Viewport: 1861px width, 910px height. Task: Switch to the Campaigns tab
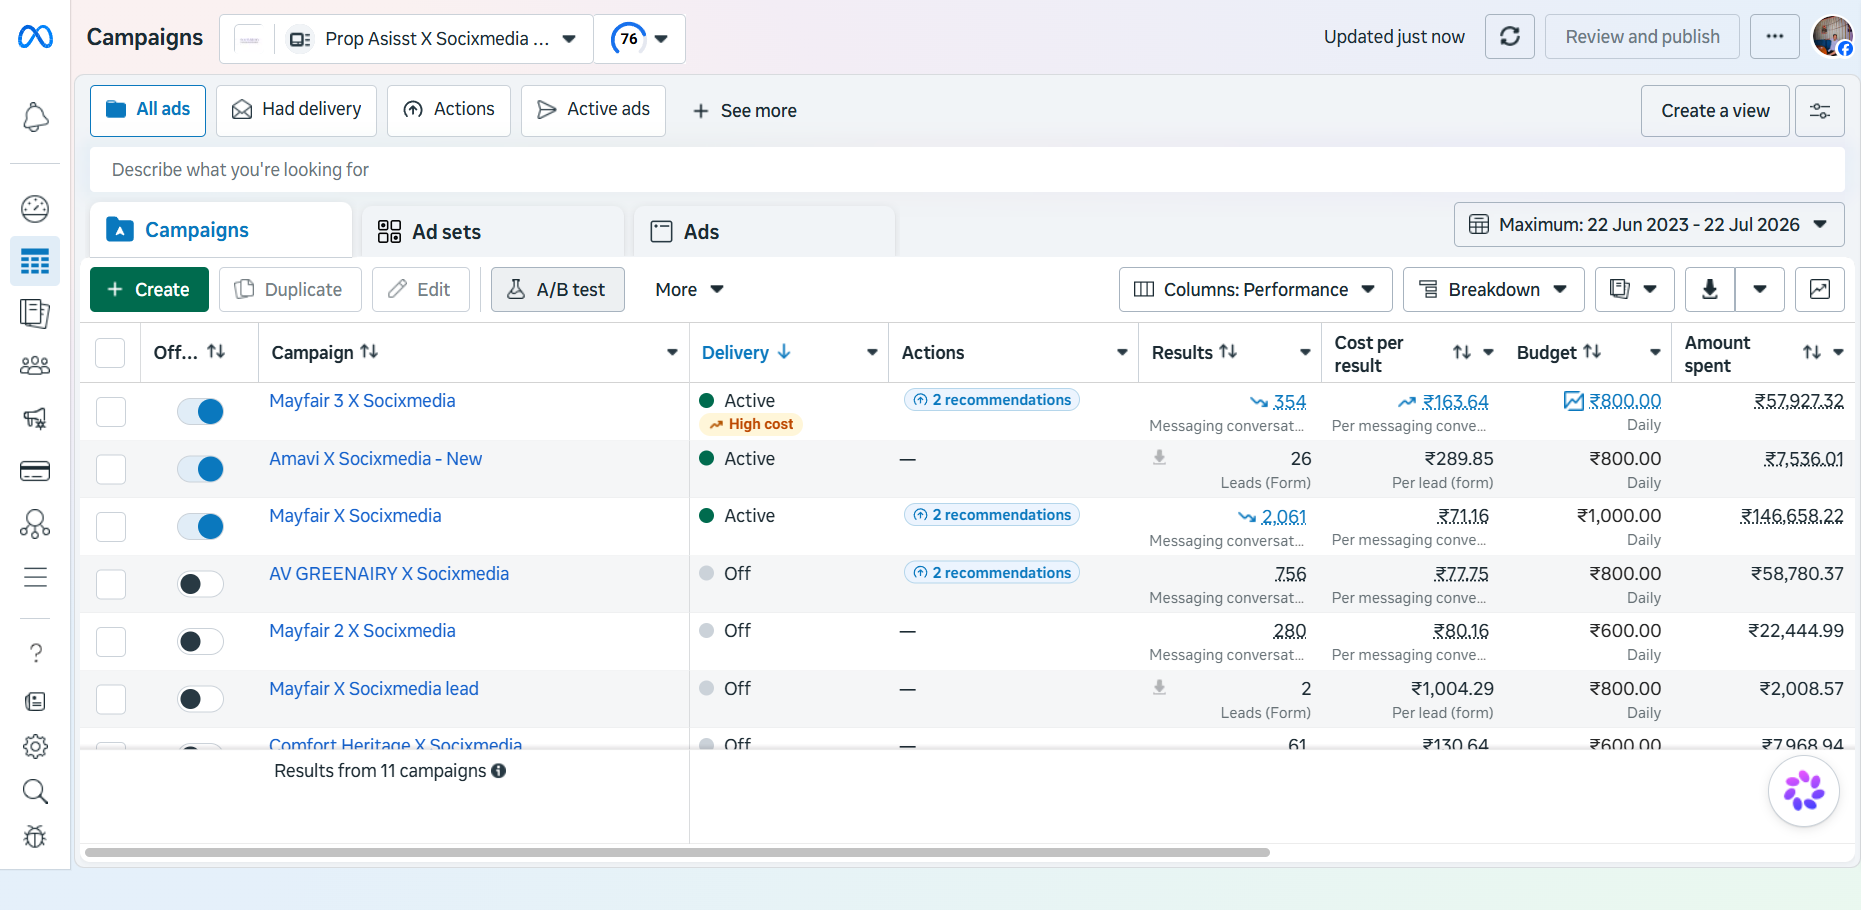220,231
